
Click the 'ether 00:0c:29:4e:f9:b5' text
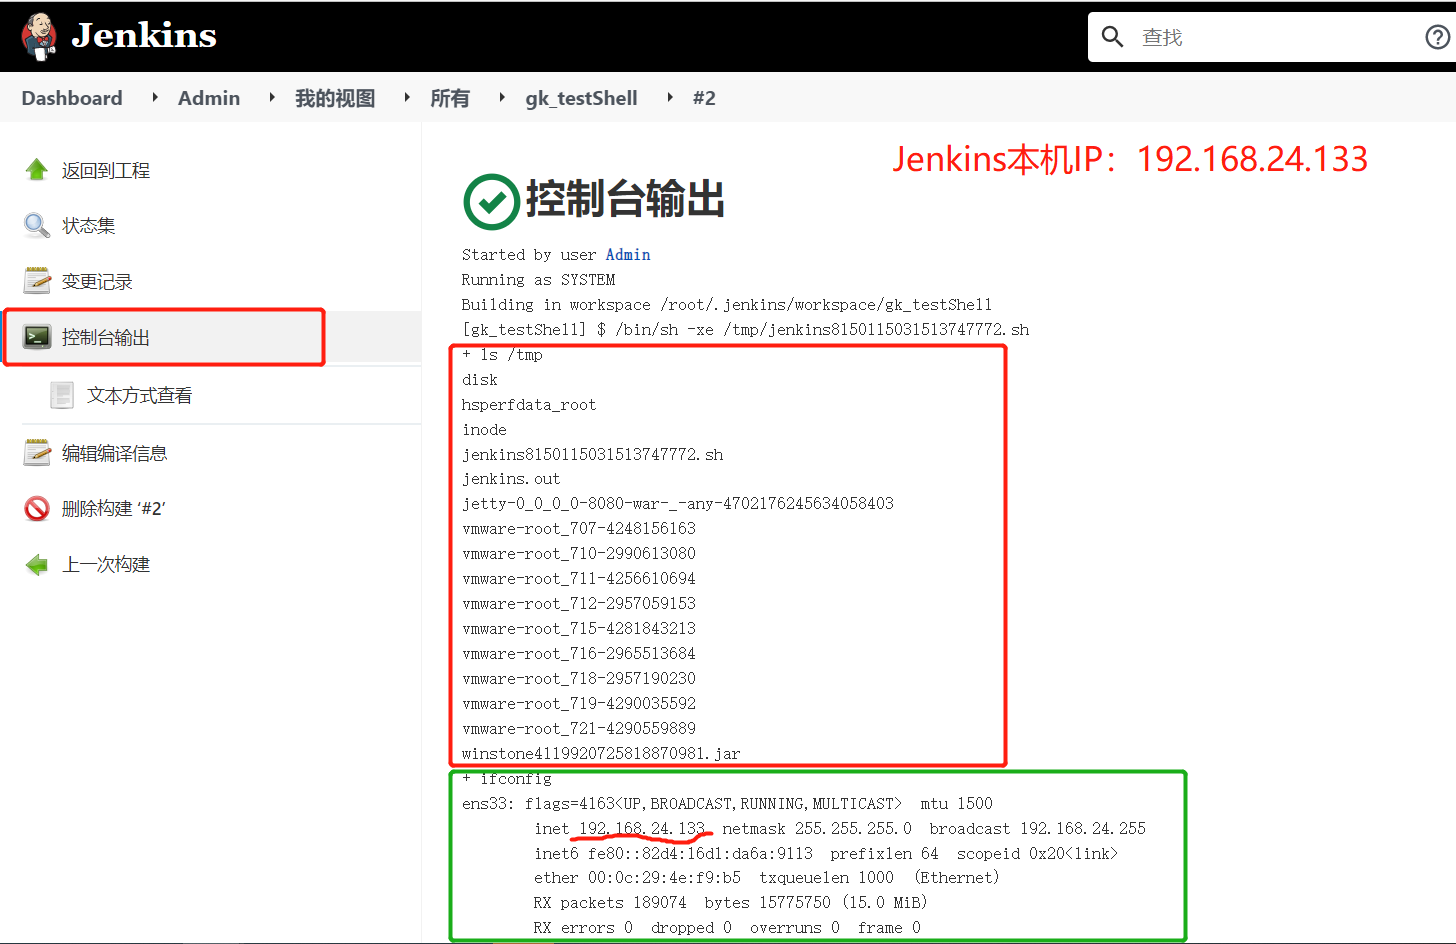(x=637, y=878)
